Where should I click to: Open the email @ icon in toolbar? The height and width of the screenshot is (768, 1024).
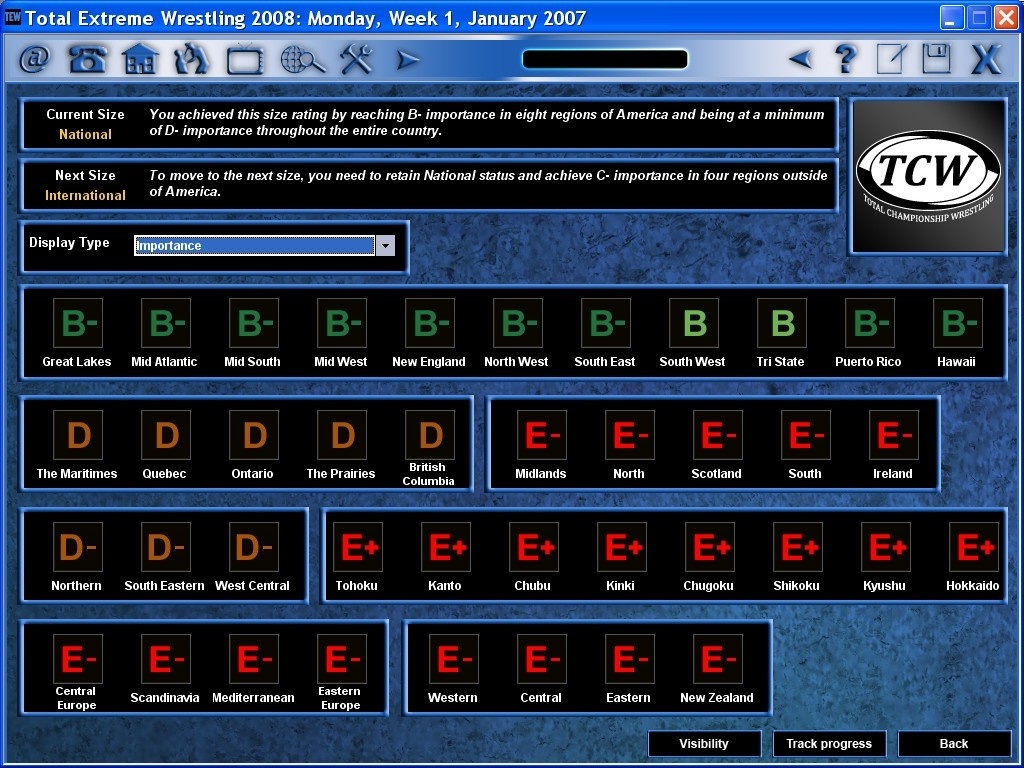[x=35, y=60]
